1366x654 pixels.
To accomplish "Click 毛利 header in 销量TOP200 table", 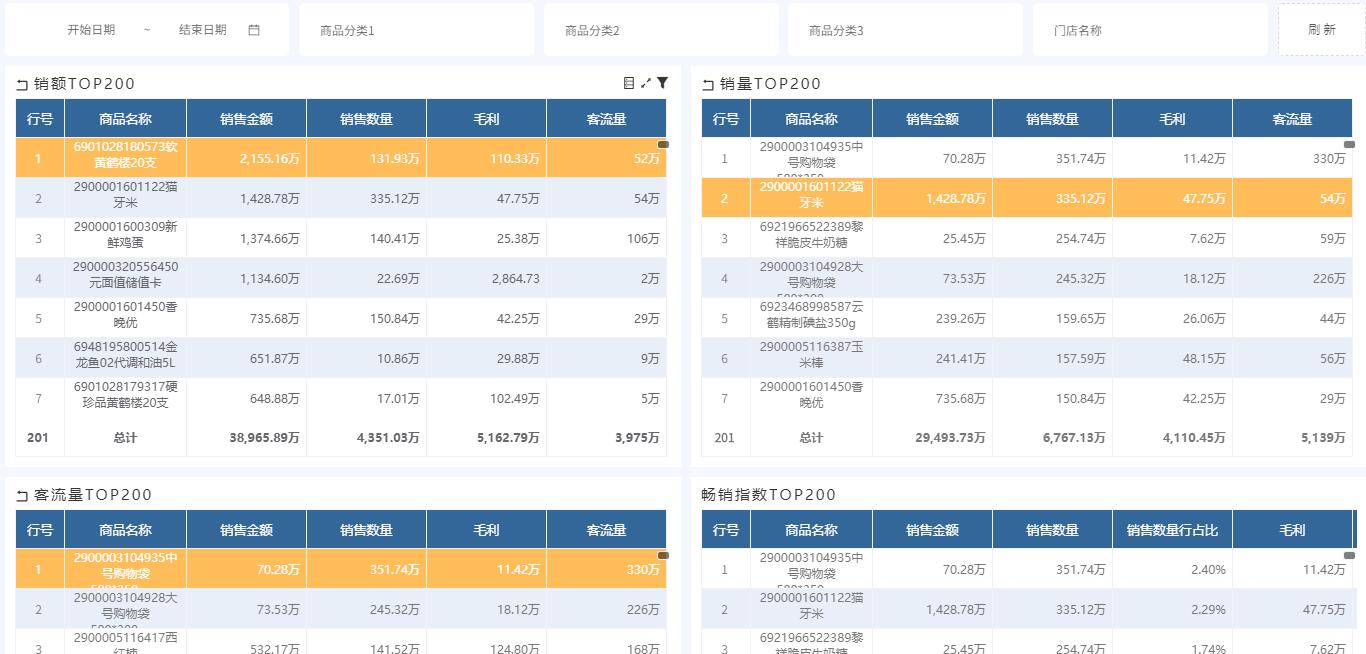I will pyautogui.click(x=1172, y=119).
